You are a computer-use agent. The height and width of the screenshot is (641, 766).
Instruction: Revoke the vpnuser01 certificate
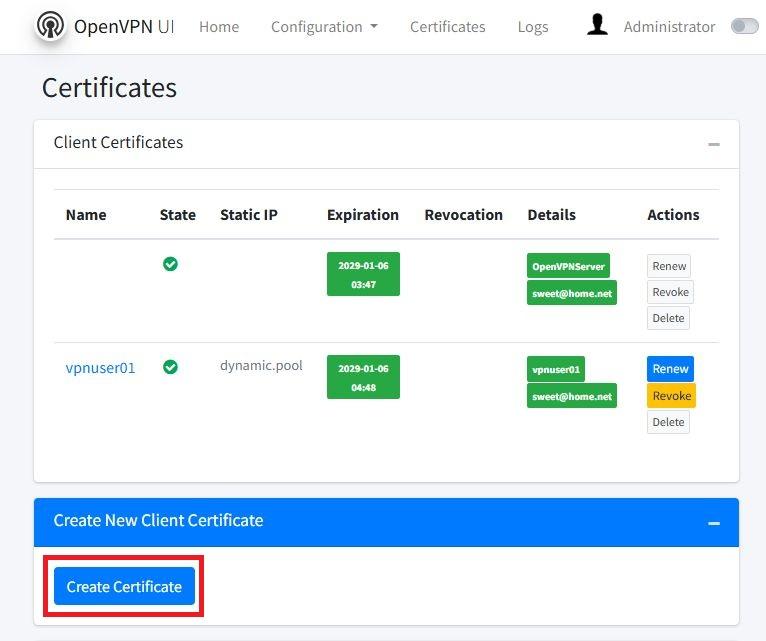(671, 396)
